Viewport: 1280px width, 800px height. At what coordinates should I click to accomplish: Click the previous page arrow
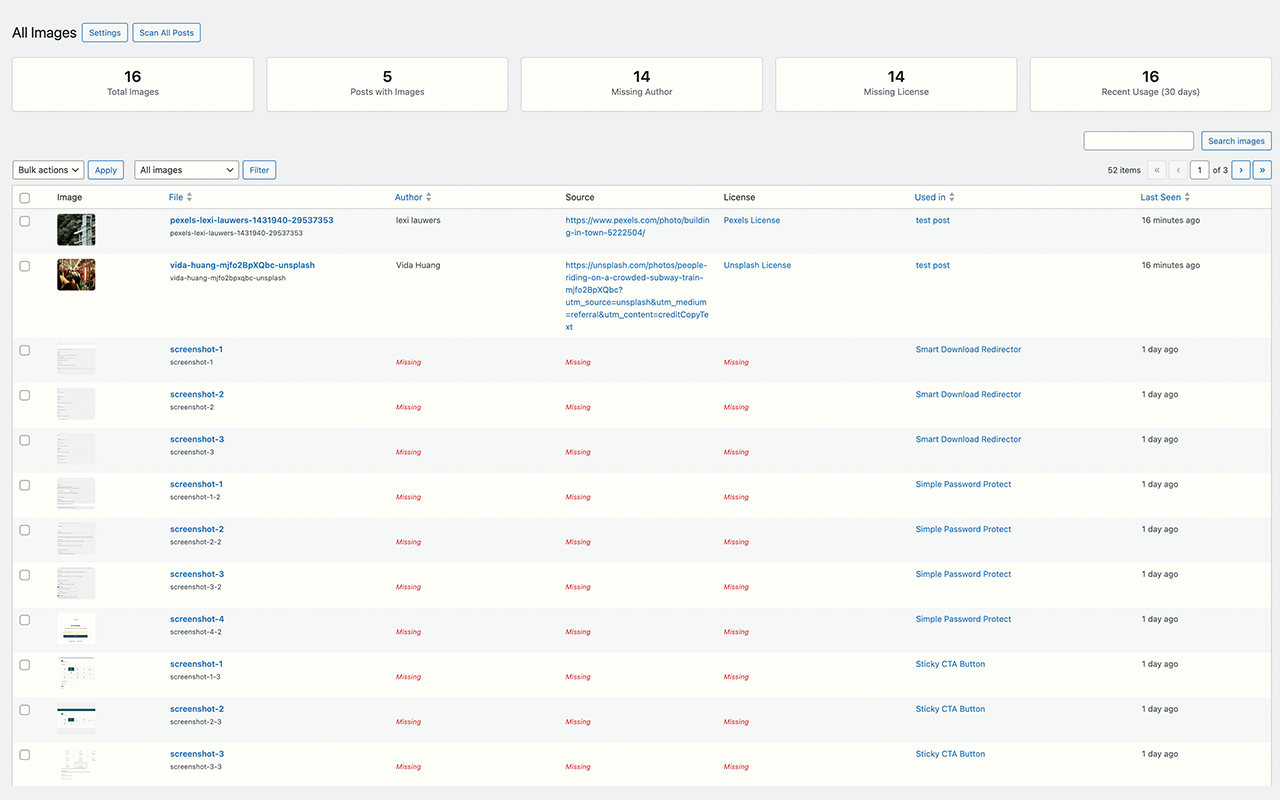(x=1177, y=170)
